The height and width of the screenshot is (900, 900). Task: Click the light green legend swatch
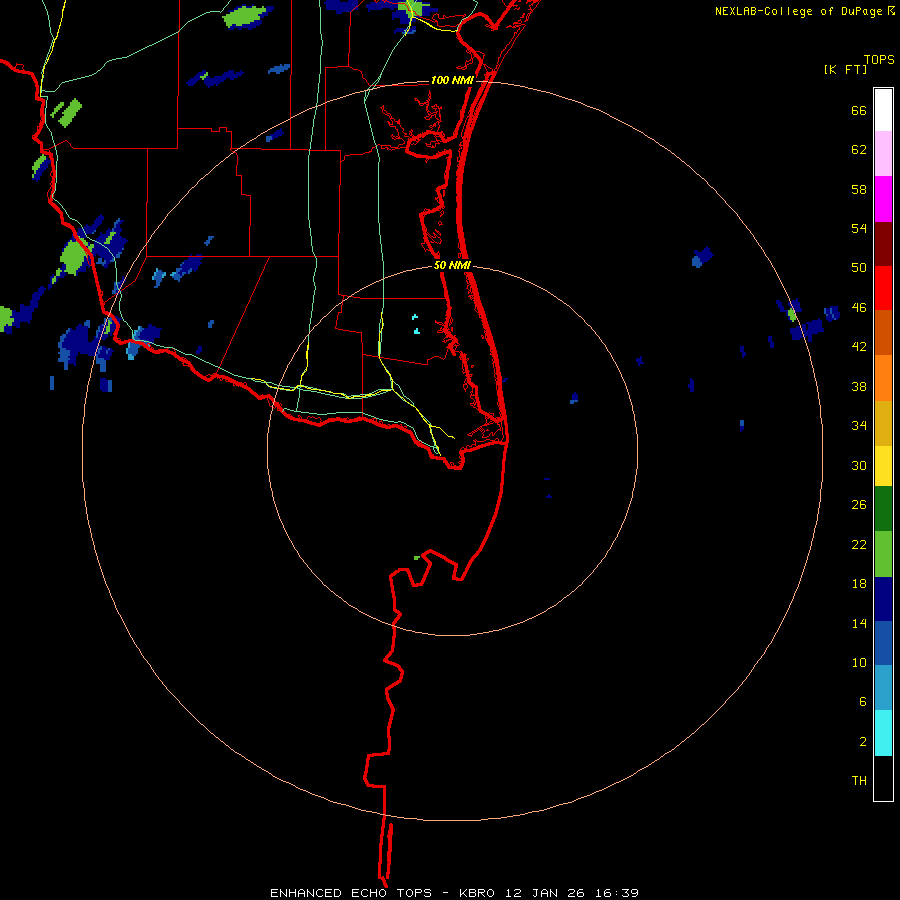[x=883, y=554]
